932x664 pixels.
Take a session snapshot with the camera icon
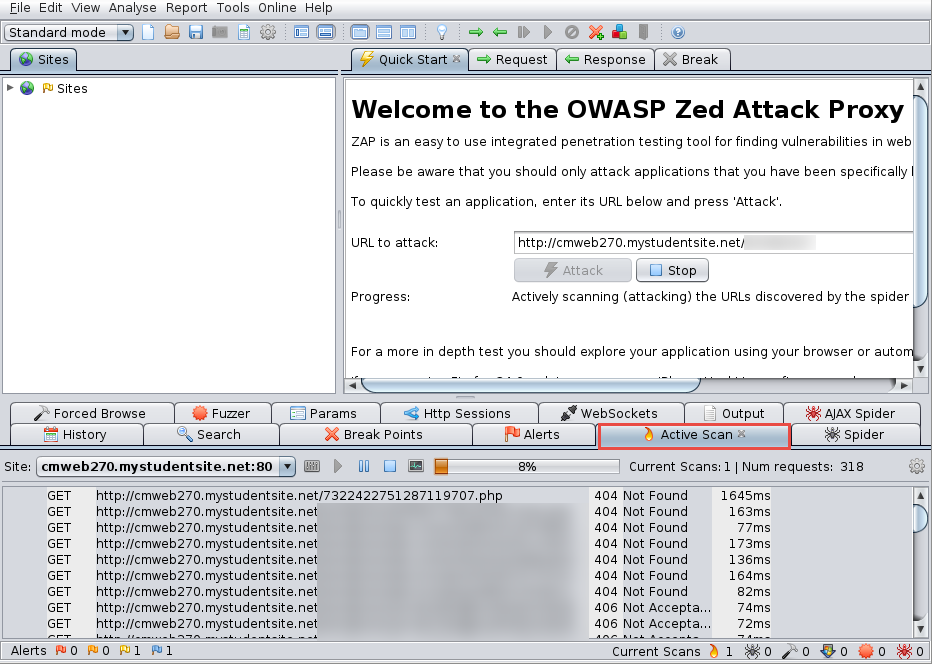(x=220, y=32)
